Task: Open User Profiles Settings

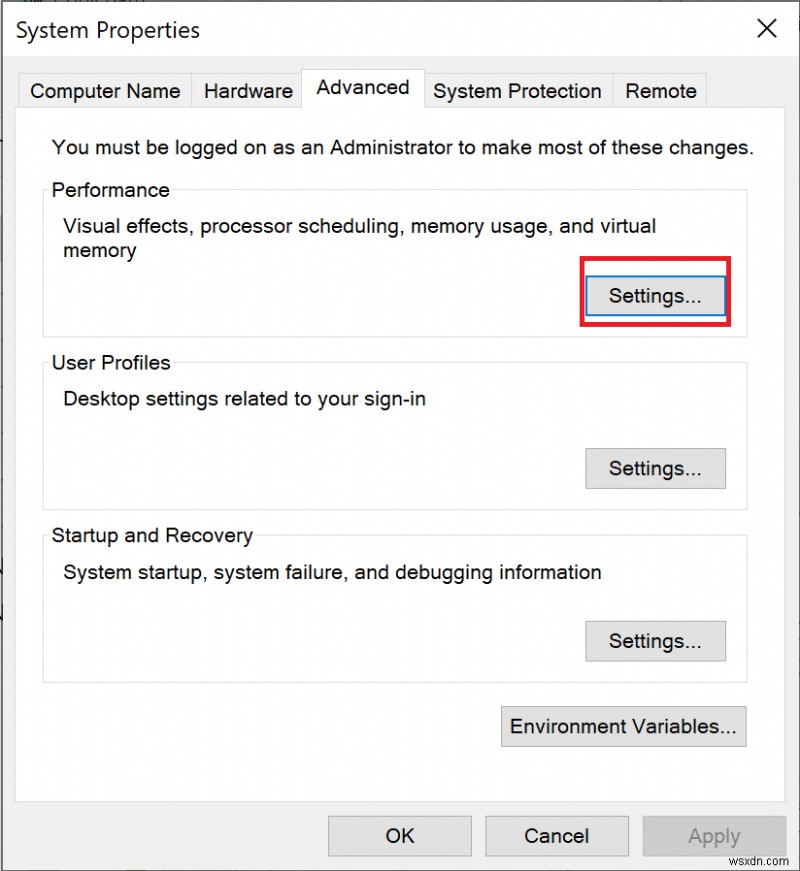Action: (x=655, y=468)
